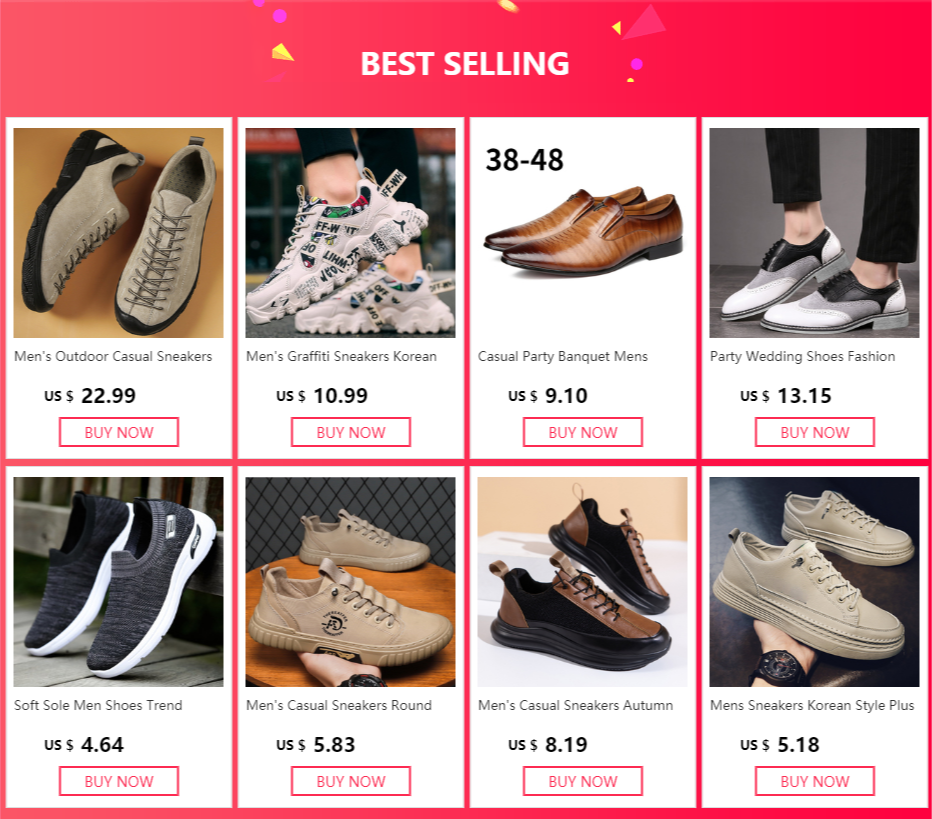The height and width of the screenshot is (819, 932).
Task: Open the Party Wedding Shoes photo
Action: click(814, 233)
